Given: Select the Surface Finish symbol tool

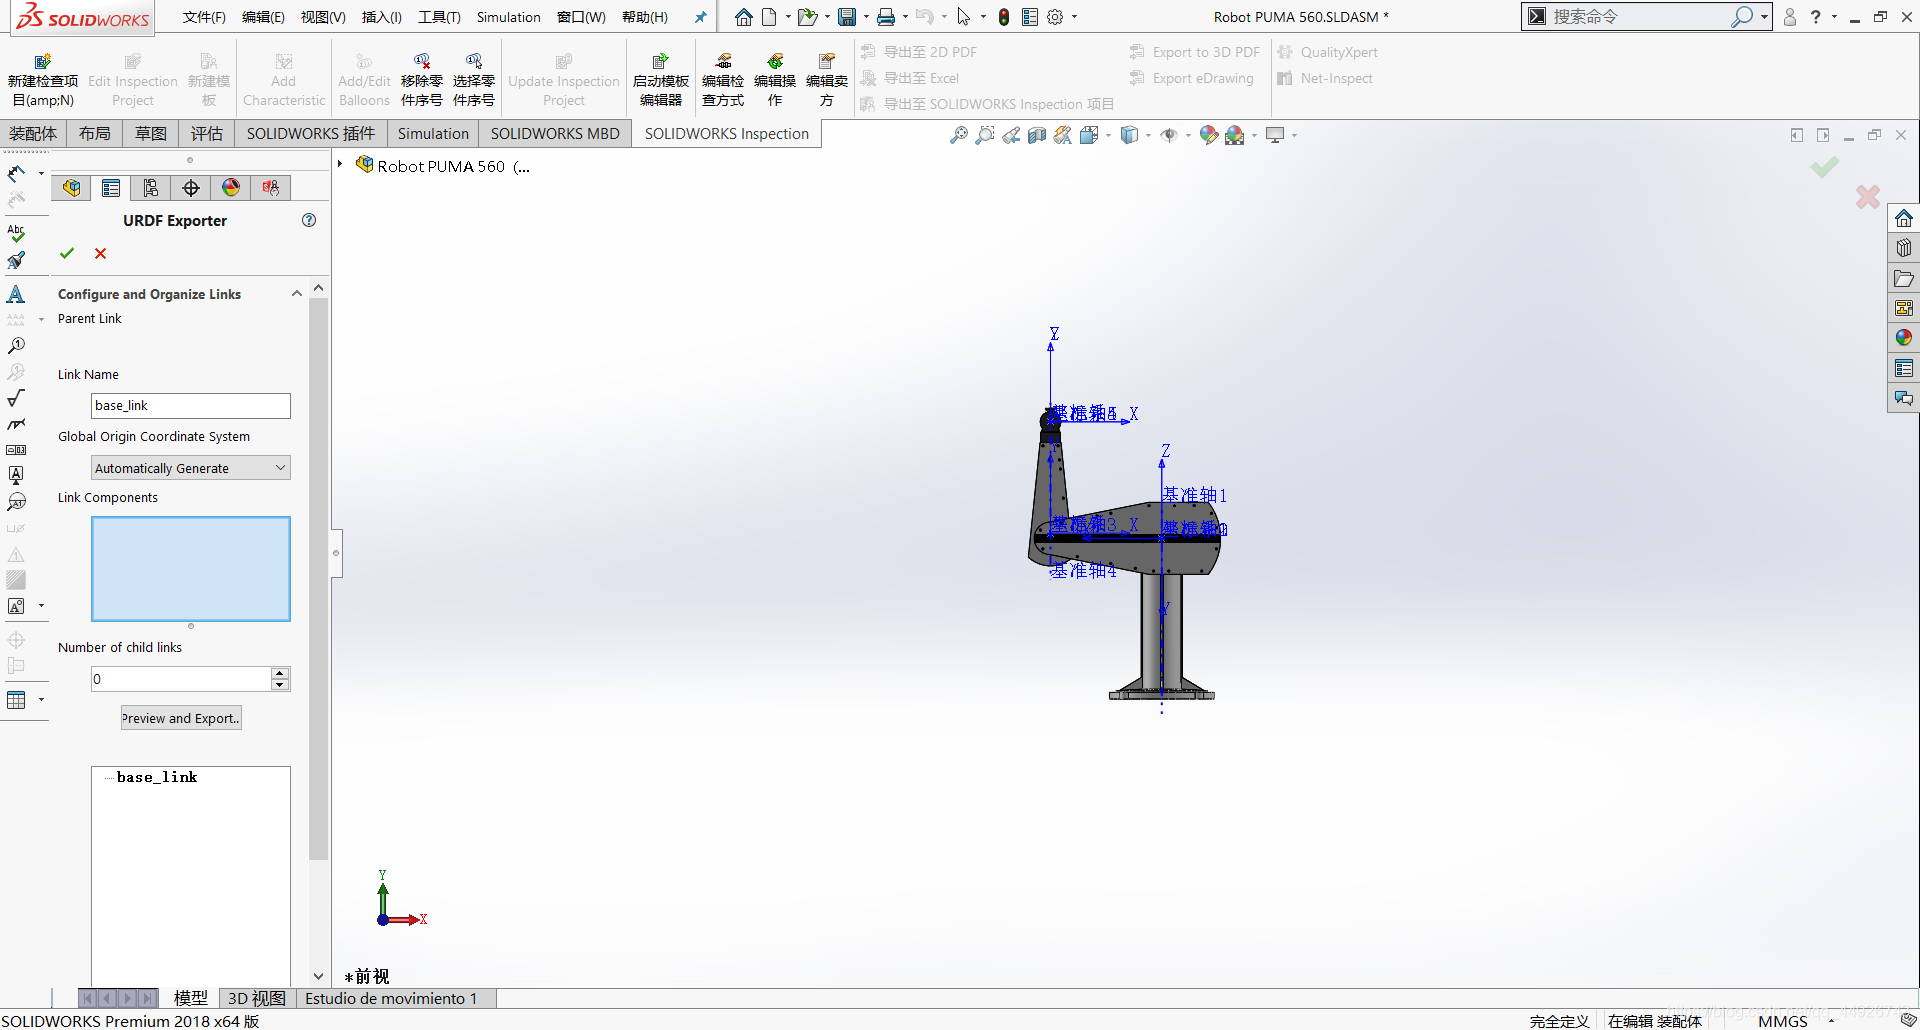Looking at the screenshot, I should (16, 398).
